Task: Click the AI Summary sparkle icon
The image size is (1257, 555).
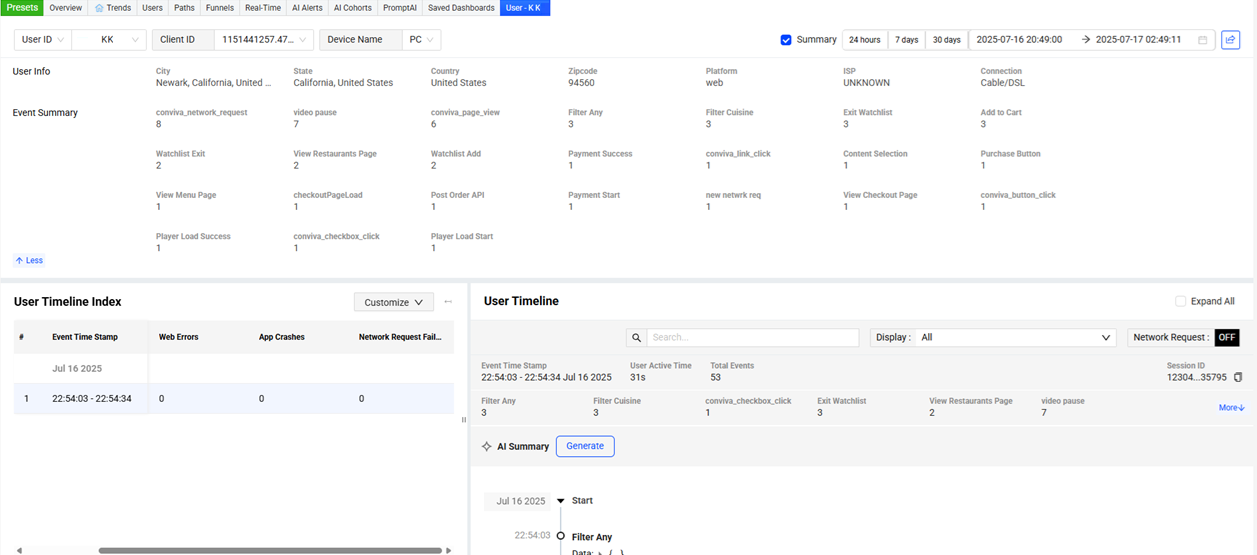Action: [x=486, y=446]
